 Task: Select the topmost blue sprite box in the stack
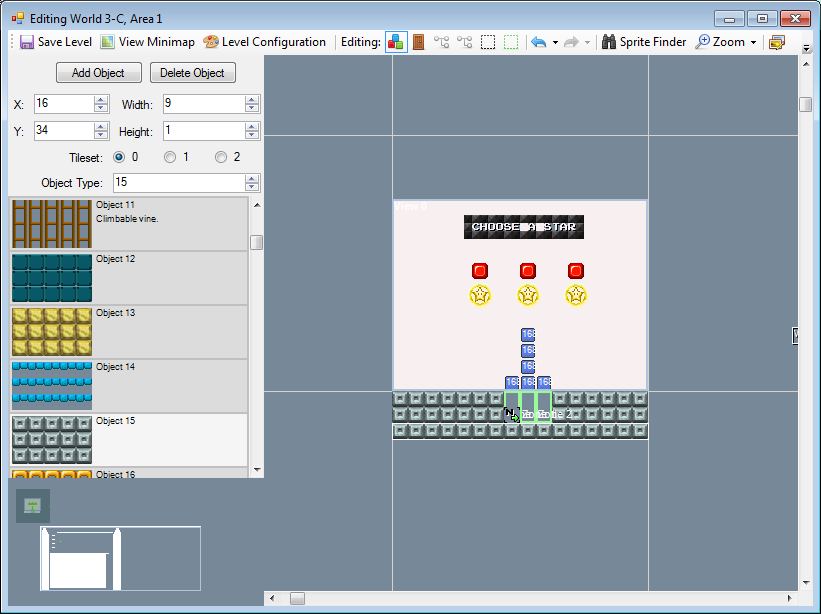528,334
